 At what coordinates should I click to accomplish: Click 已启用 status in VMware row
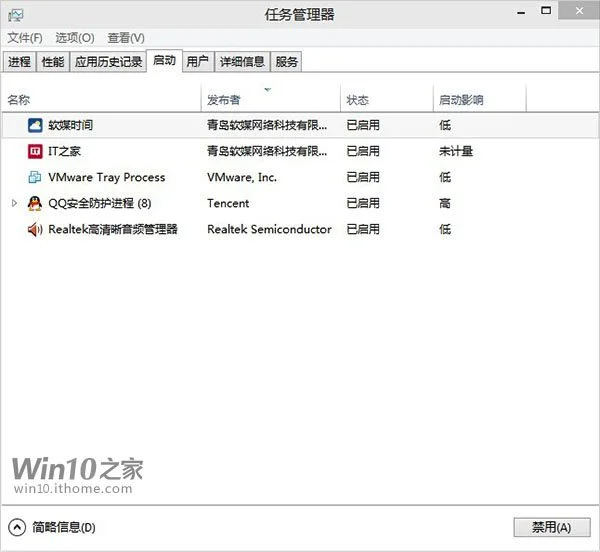(363, 177)
